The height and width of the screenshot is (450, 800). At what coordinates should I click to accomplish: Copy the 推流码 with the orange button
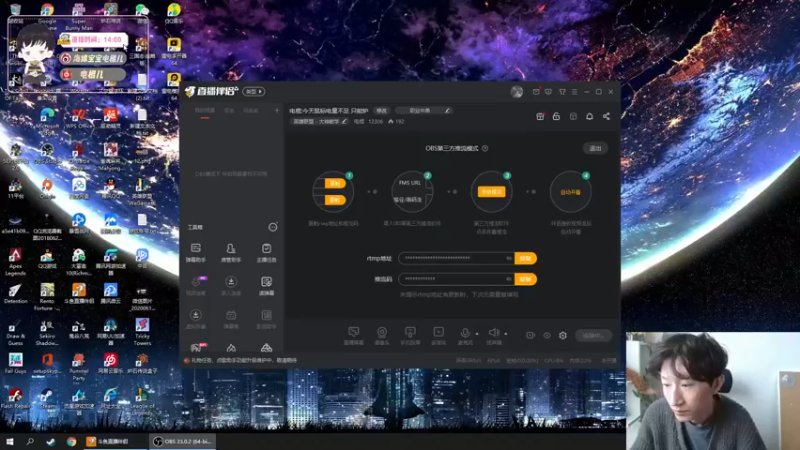(x=526, y=279)
